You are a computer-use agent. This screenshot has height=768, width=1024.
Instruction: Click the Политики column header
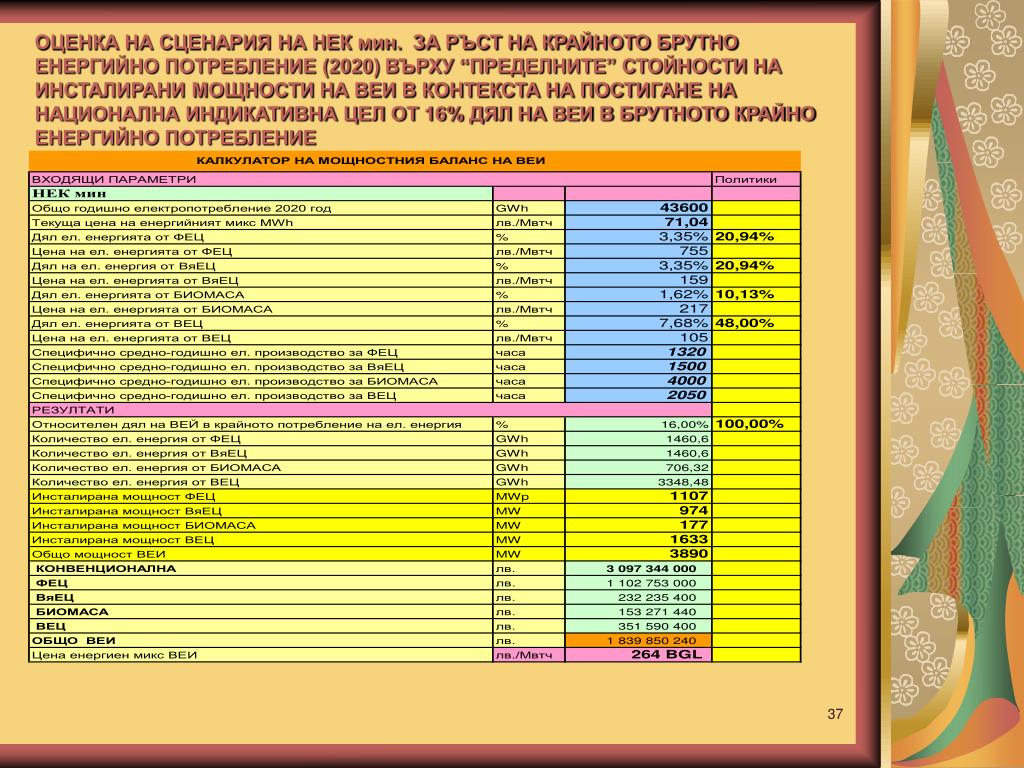[756, 179]
